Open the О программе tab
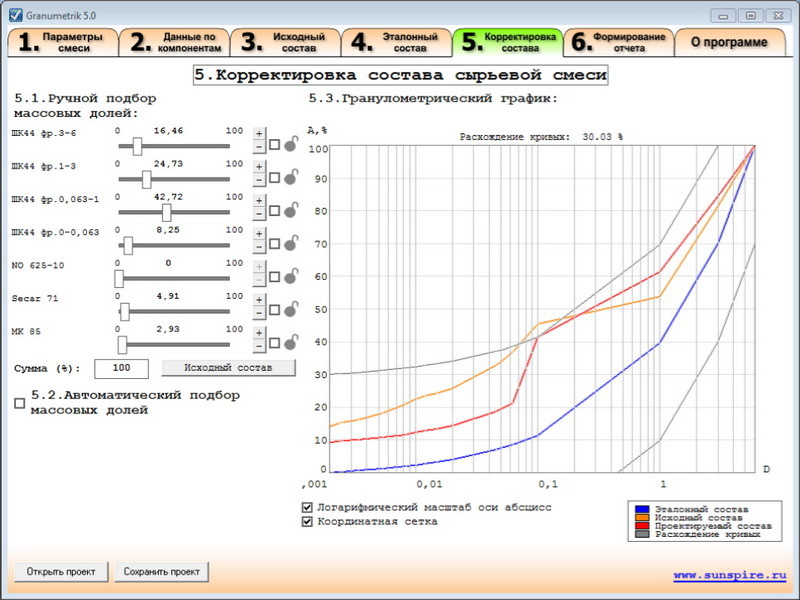 [730, 43]
